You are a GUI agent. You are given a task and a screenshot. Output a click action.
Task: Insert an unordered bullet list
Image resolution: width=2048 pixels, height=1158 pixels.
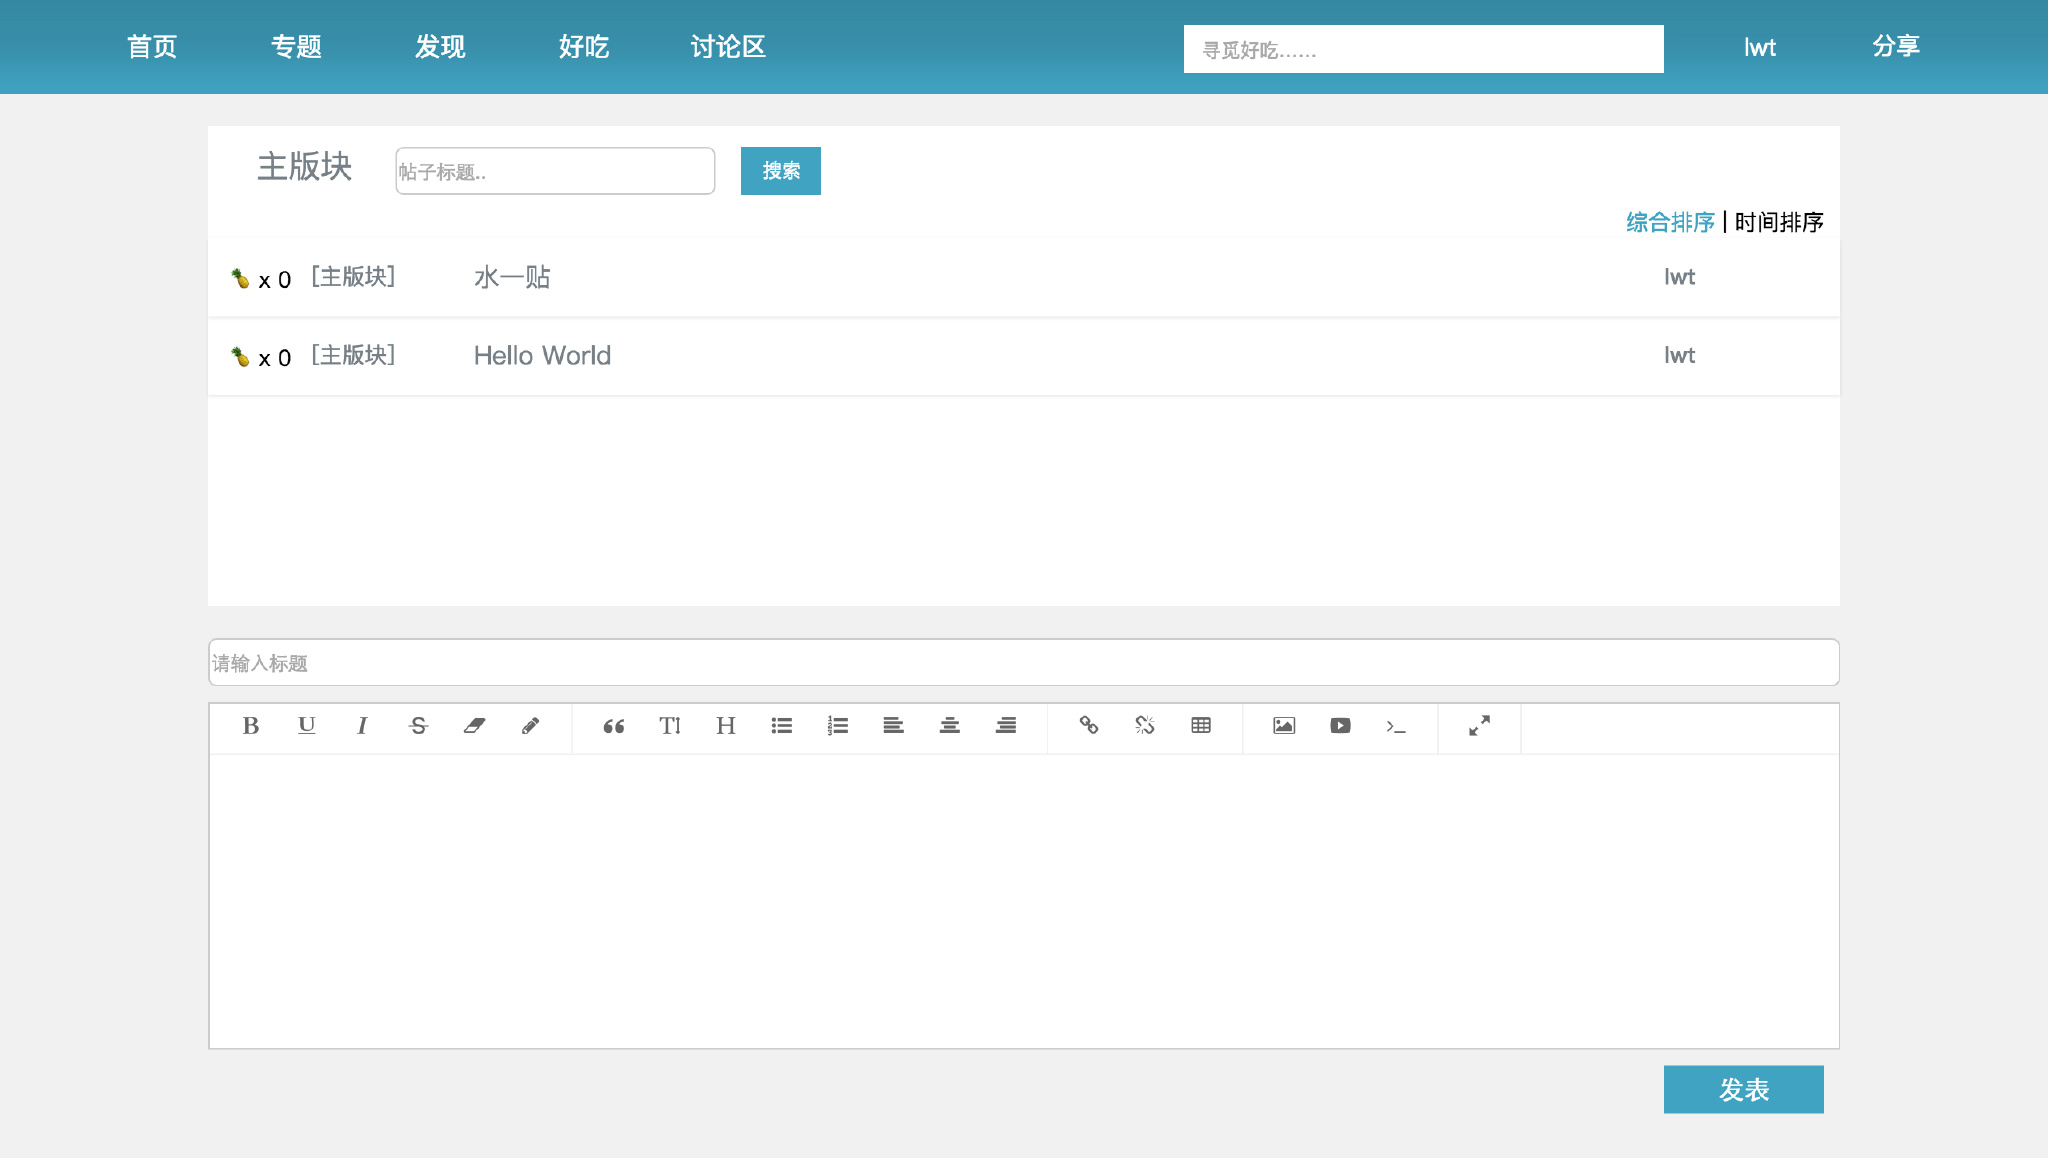(782, 726)
